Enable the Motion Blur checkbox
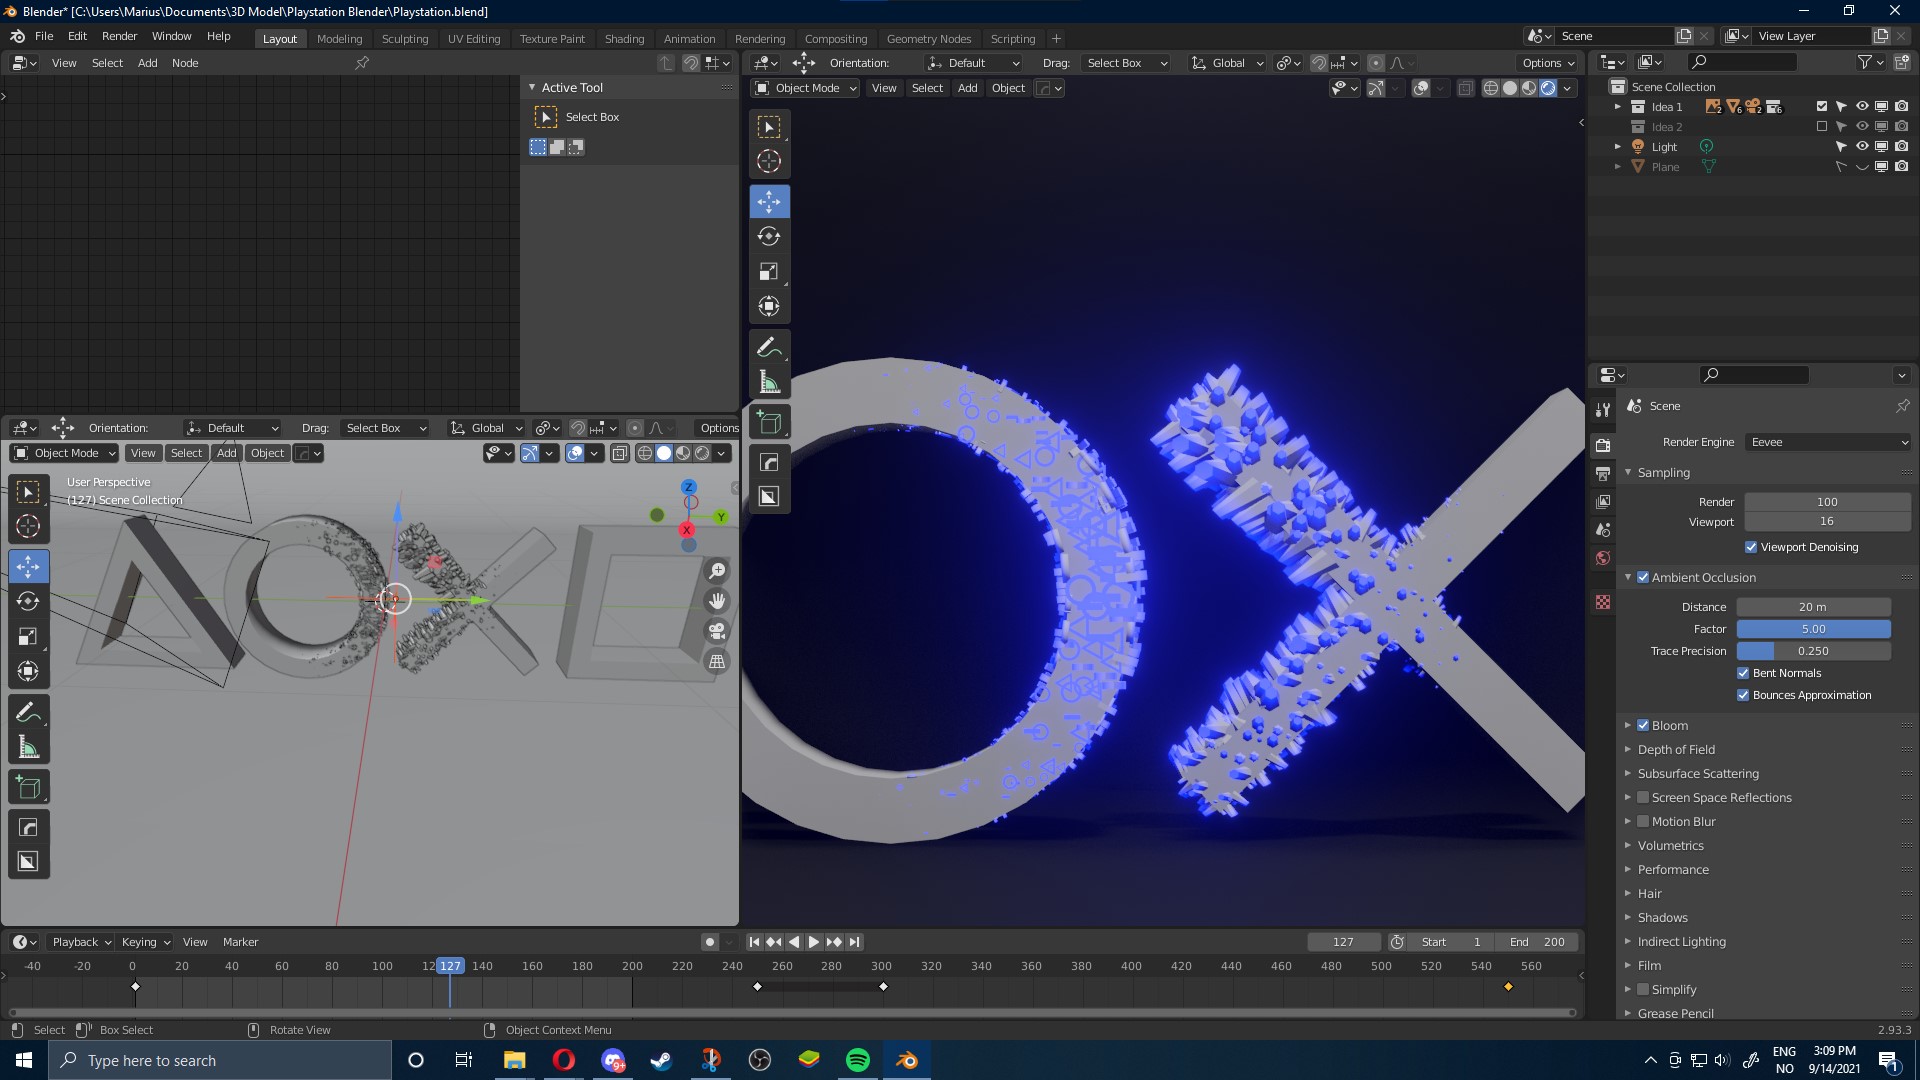The image size is (1920, 1080). click(x=1643, y=821)
